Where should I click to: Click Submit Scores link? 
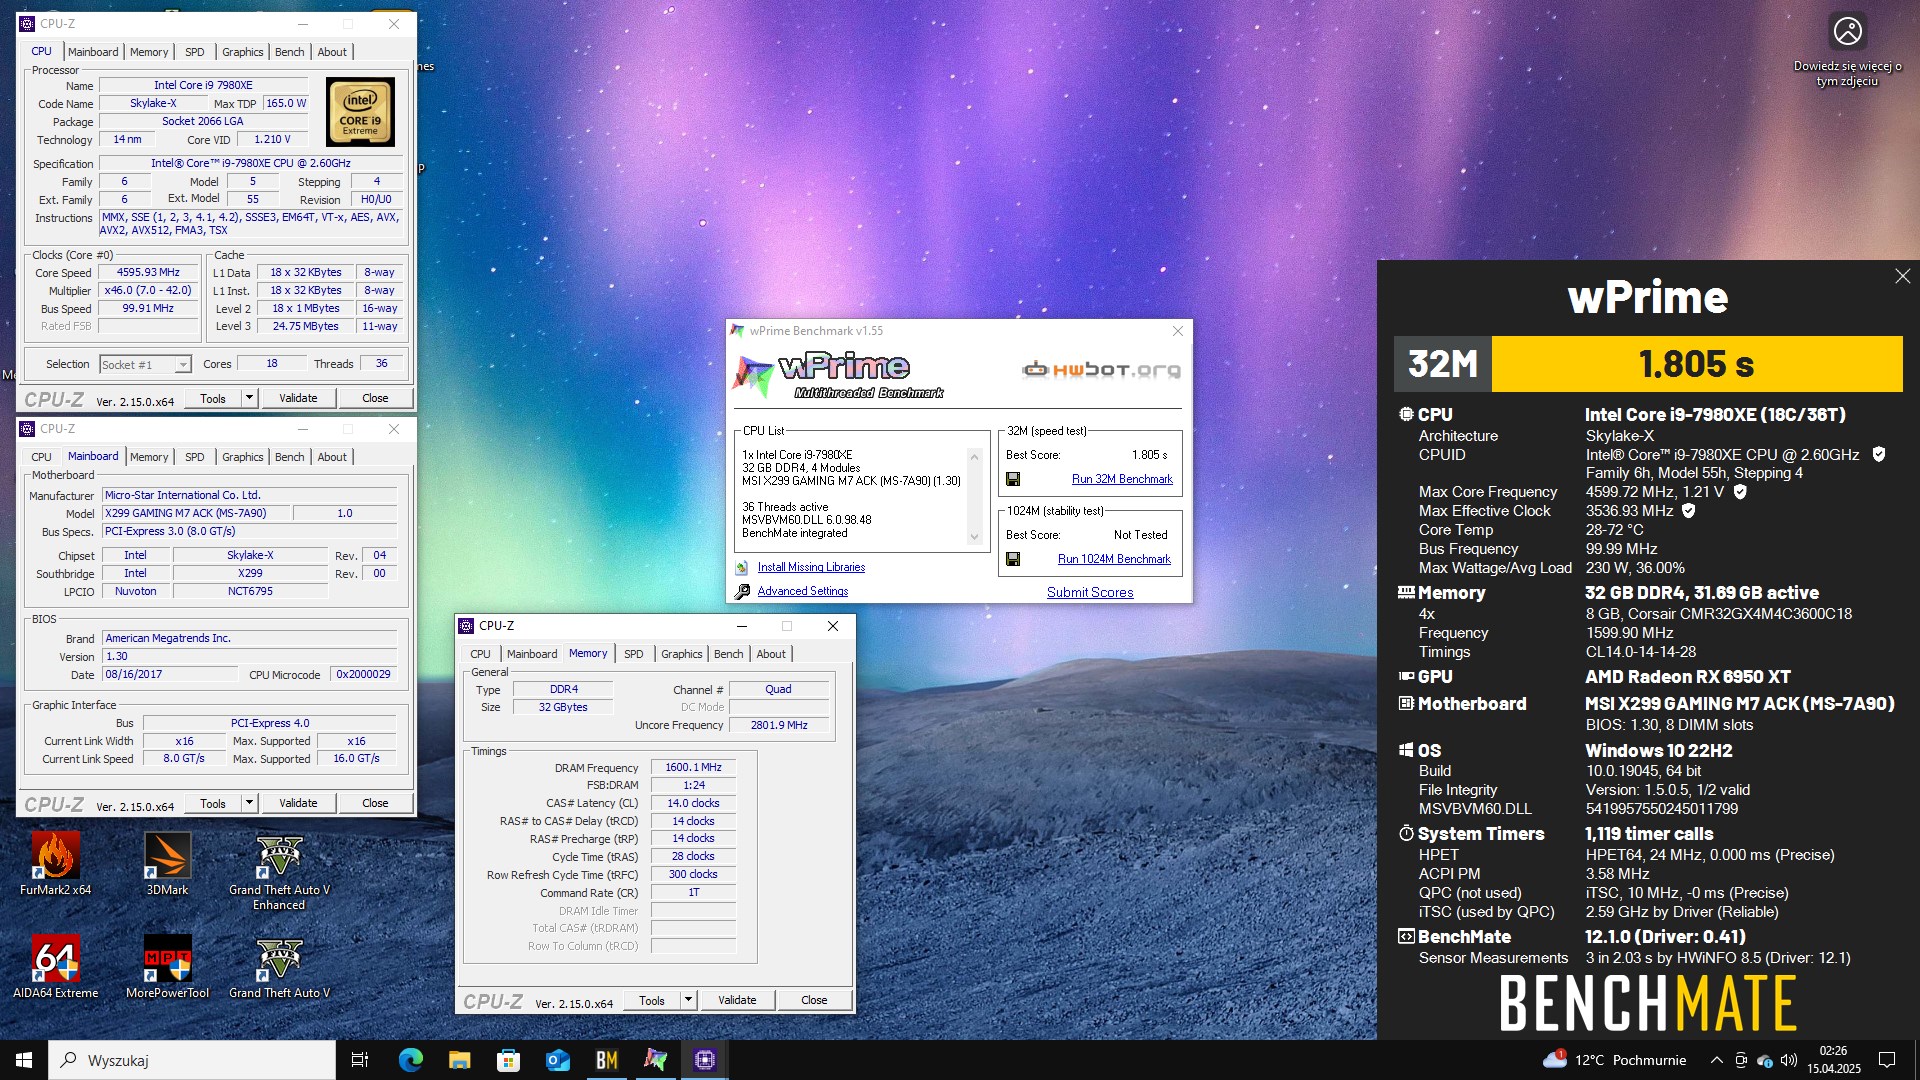(x=1090, y=593)
